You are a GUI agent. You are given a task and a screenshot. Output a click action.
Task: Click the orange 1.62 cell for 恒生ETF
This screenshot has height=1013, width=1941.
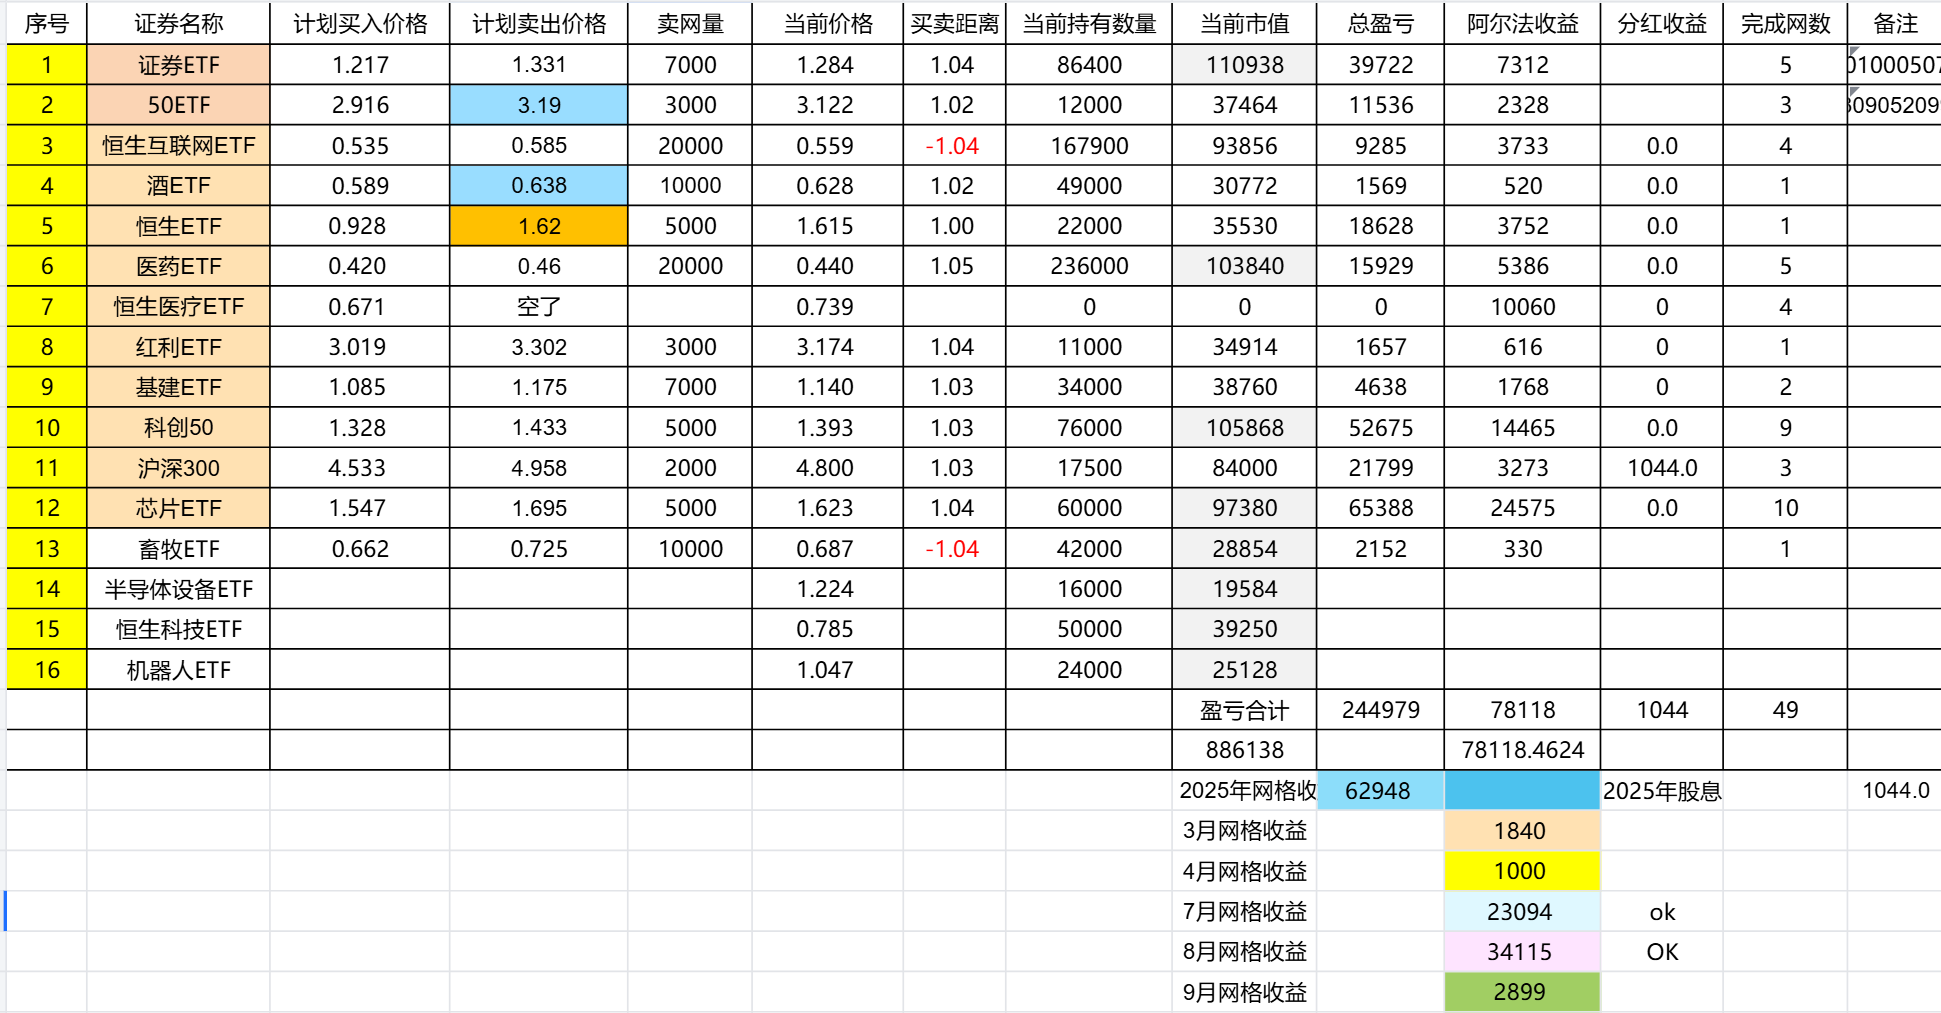point(539,226)
